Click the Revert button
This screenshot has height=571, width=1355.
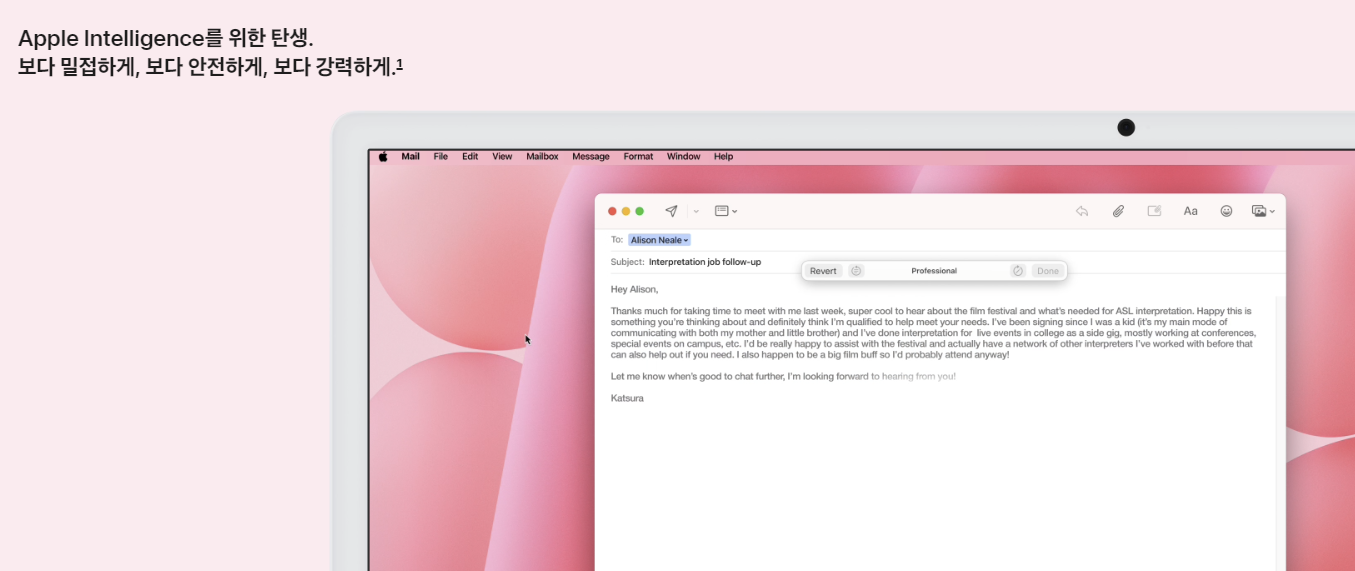(823, 271)
